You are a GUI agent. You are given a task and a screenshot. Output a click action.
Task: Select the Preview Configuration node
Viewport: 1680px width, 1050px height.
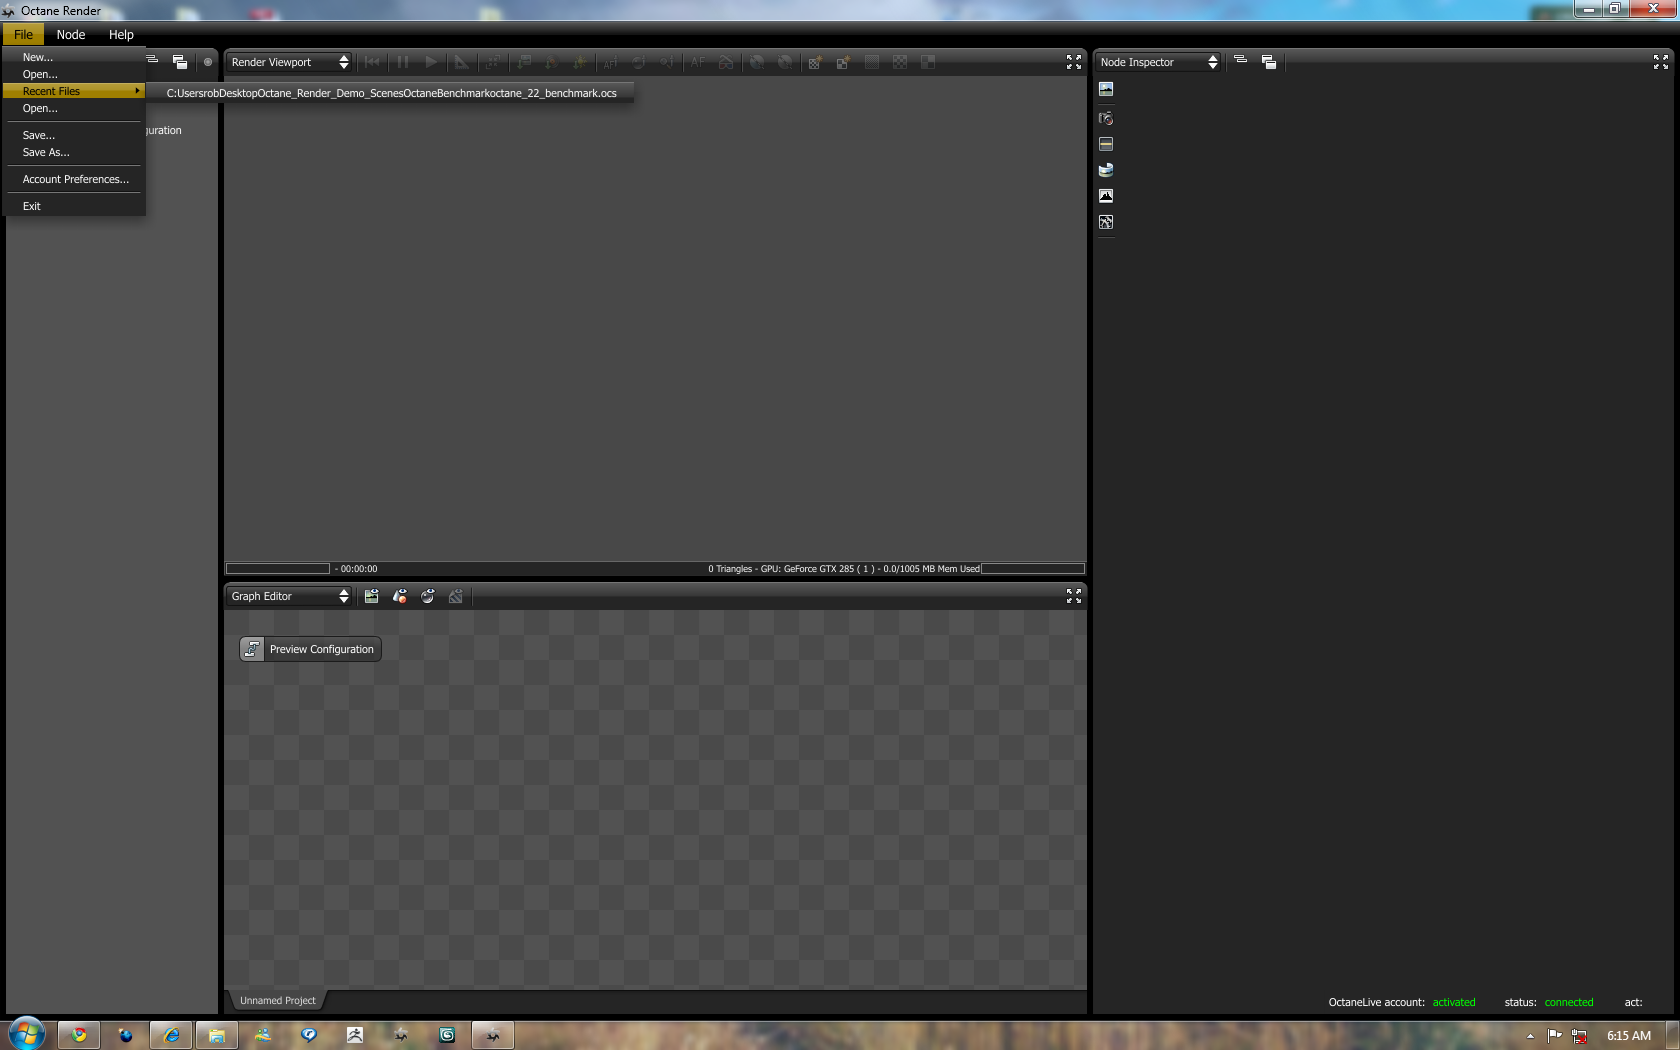(310, 649)
